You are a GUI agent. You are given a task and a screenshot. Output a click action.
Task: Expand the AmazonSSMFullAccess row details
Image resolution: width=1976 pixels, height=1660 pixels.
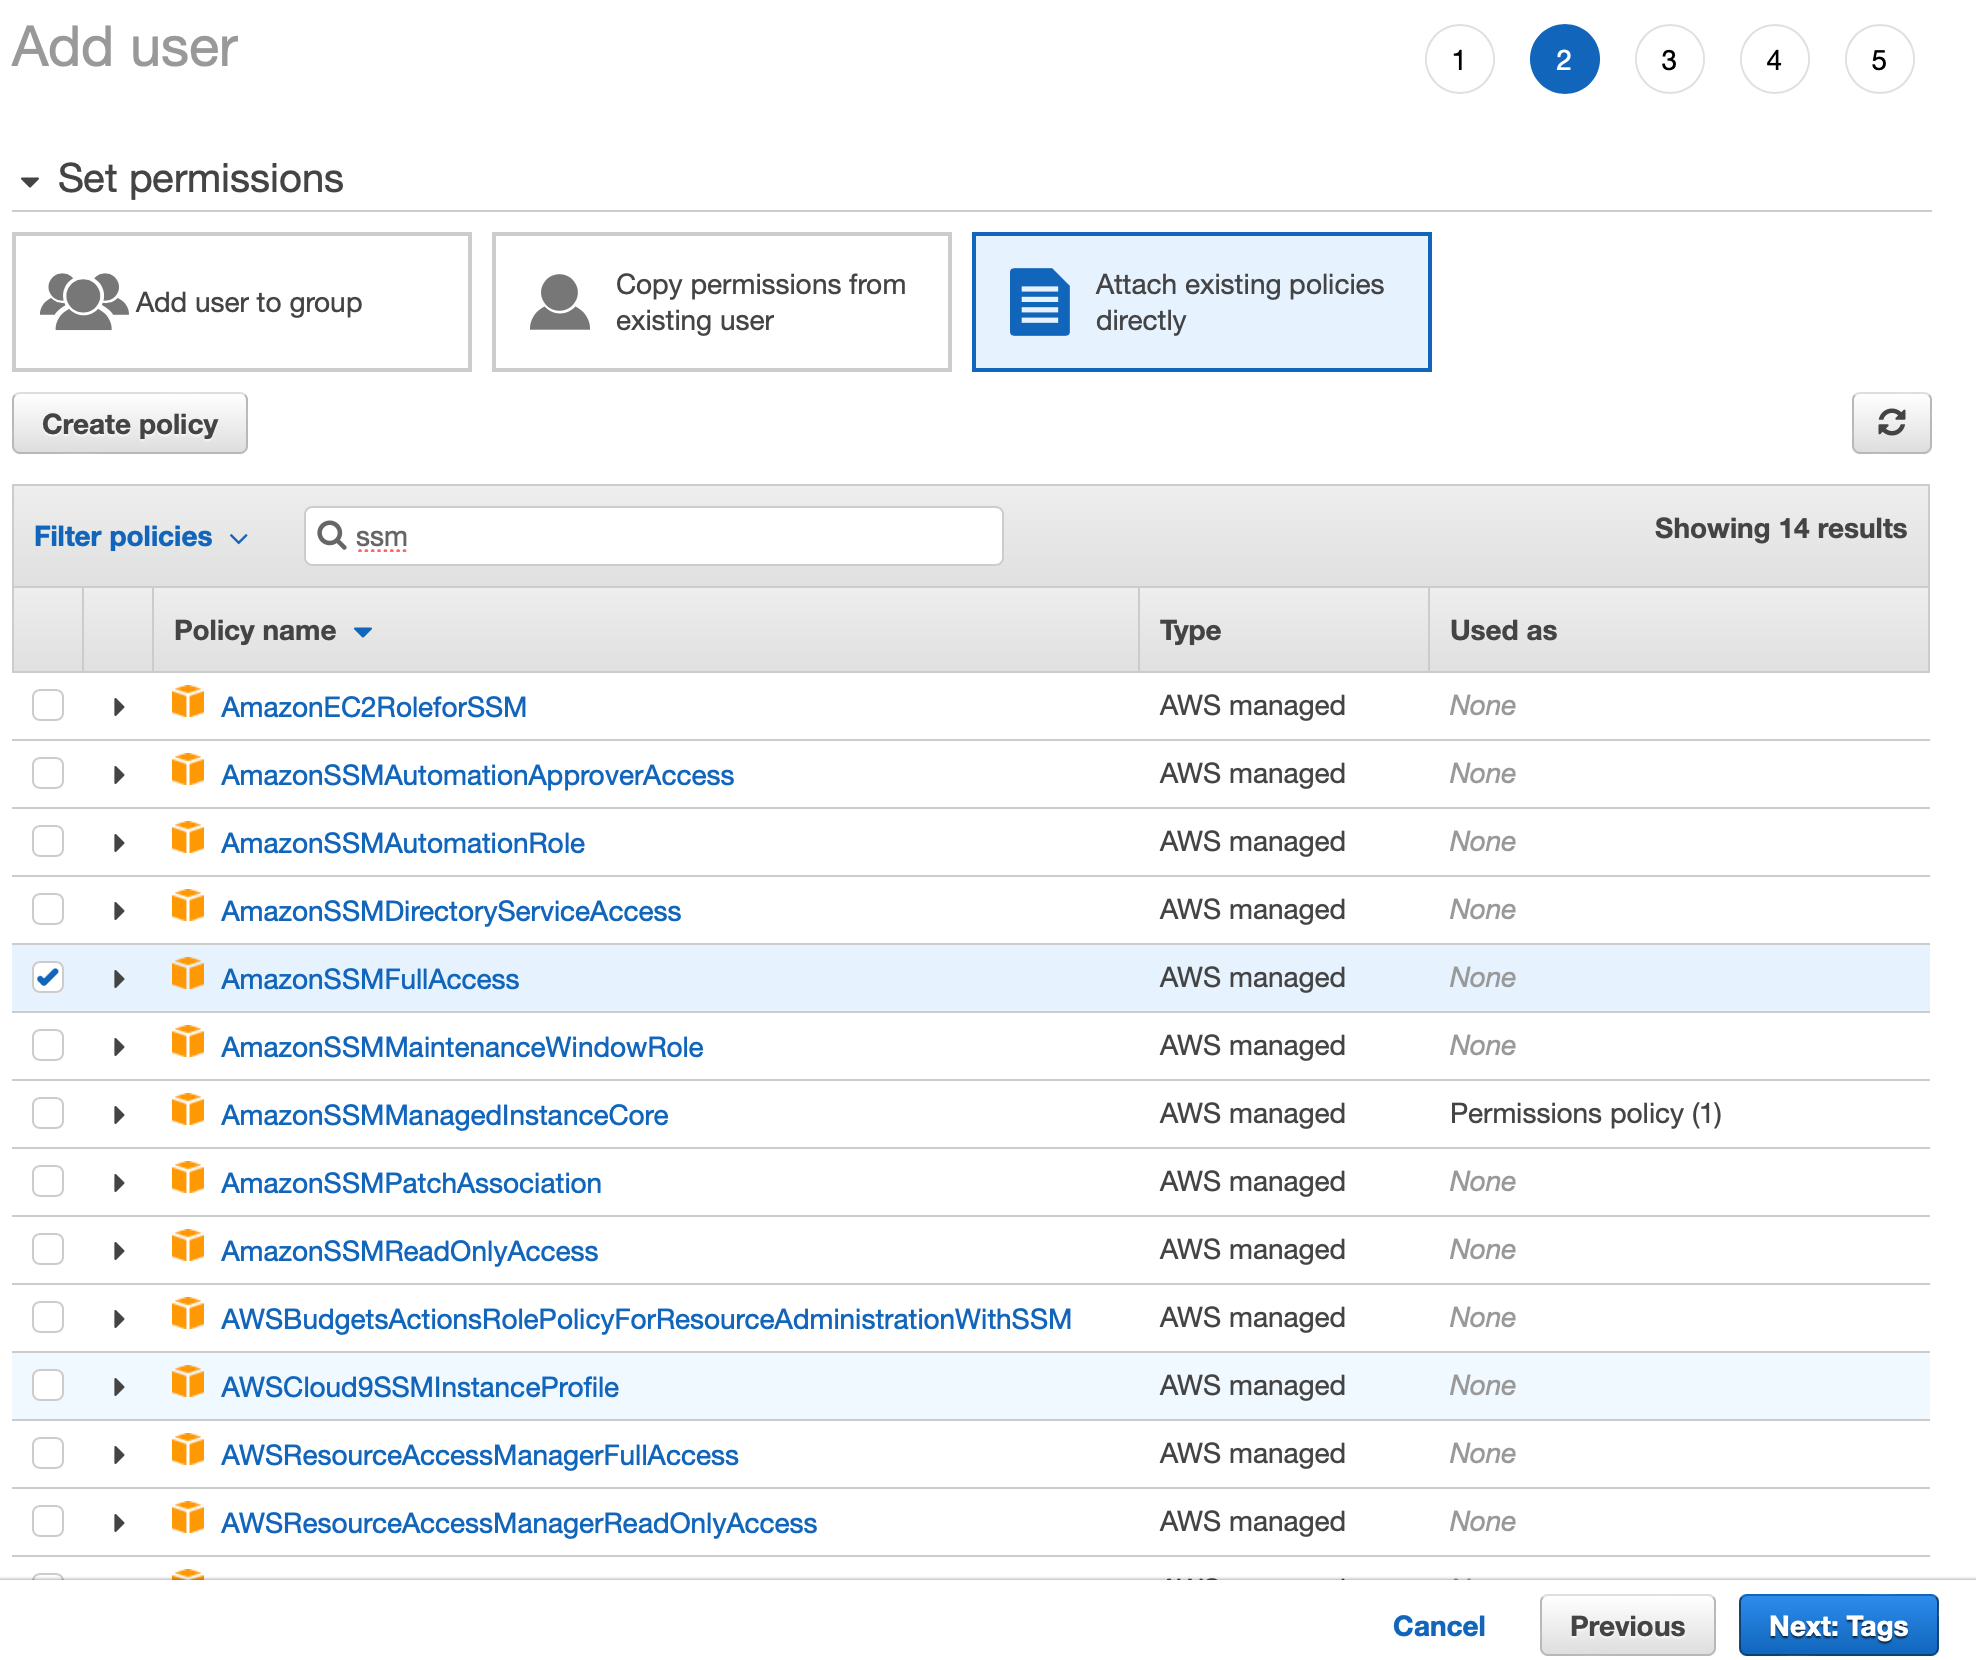(x=119, y=979)
